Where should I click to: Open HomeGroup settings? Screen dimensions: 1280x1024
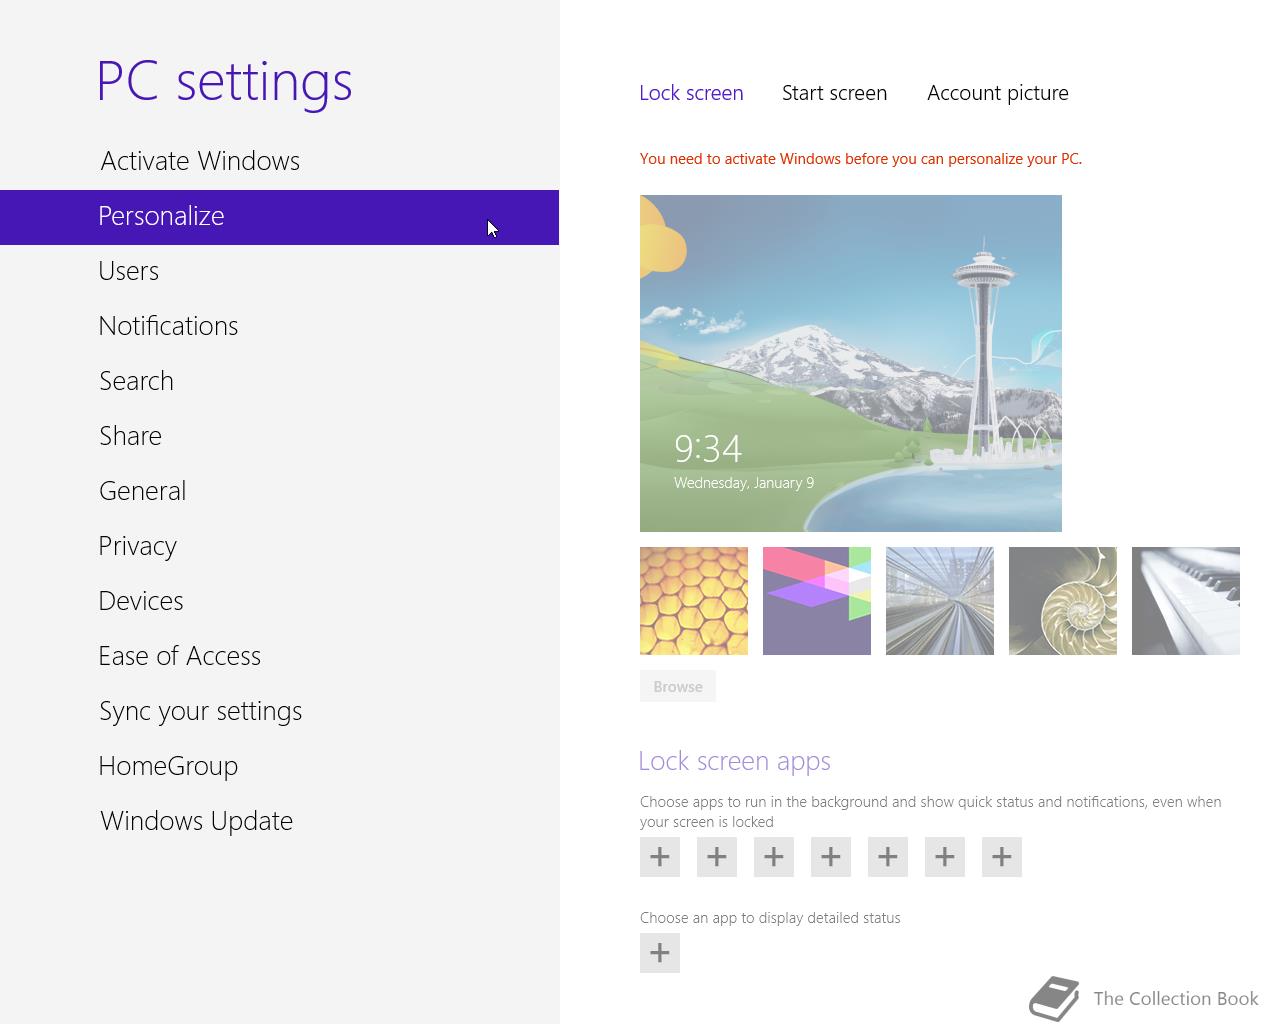(279, 766)
